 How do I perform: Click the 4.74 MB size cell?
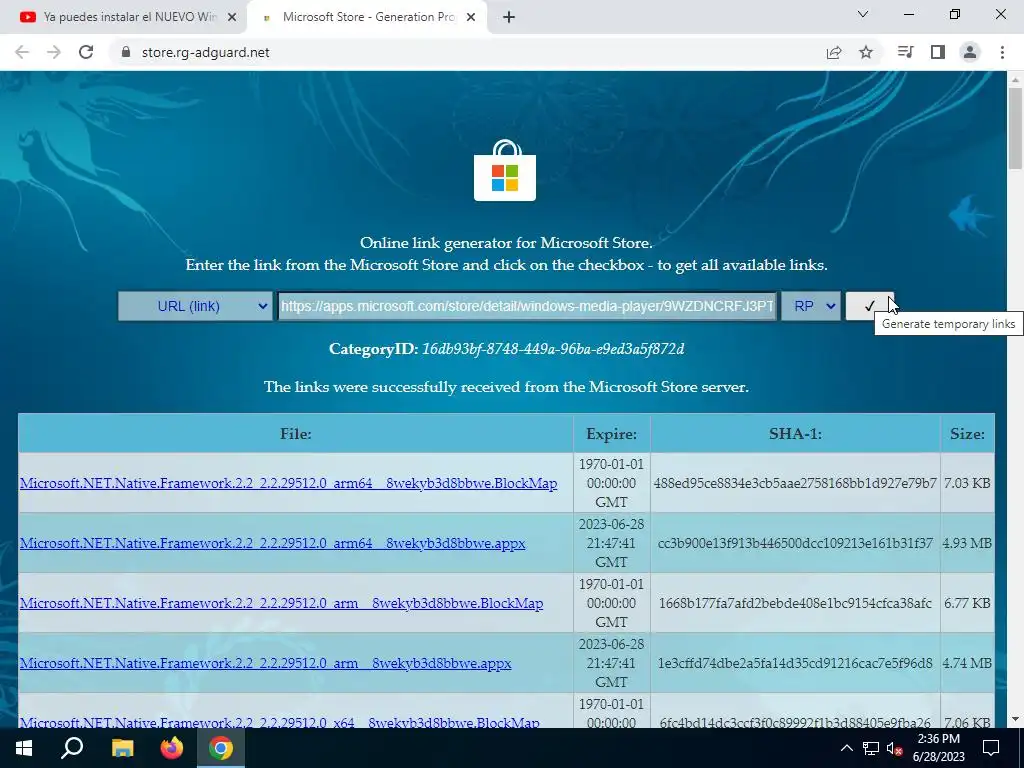(967, 664)
